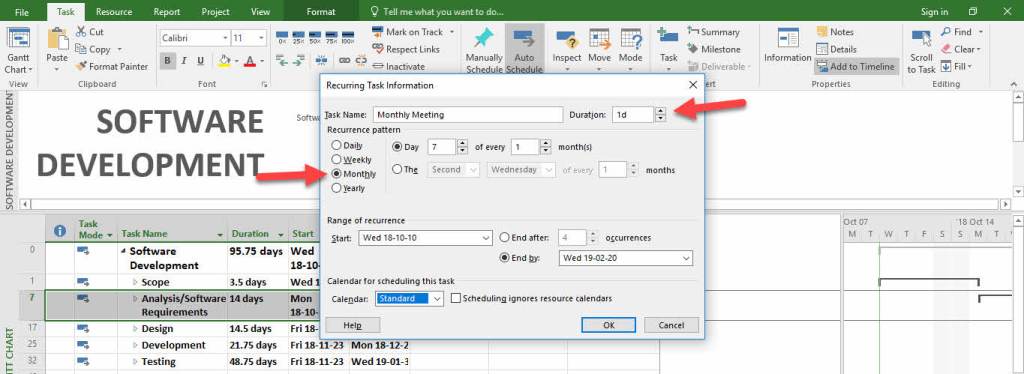Outdent the selected task
Screen dimensions: 1024x374
point(282,60)
